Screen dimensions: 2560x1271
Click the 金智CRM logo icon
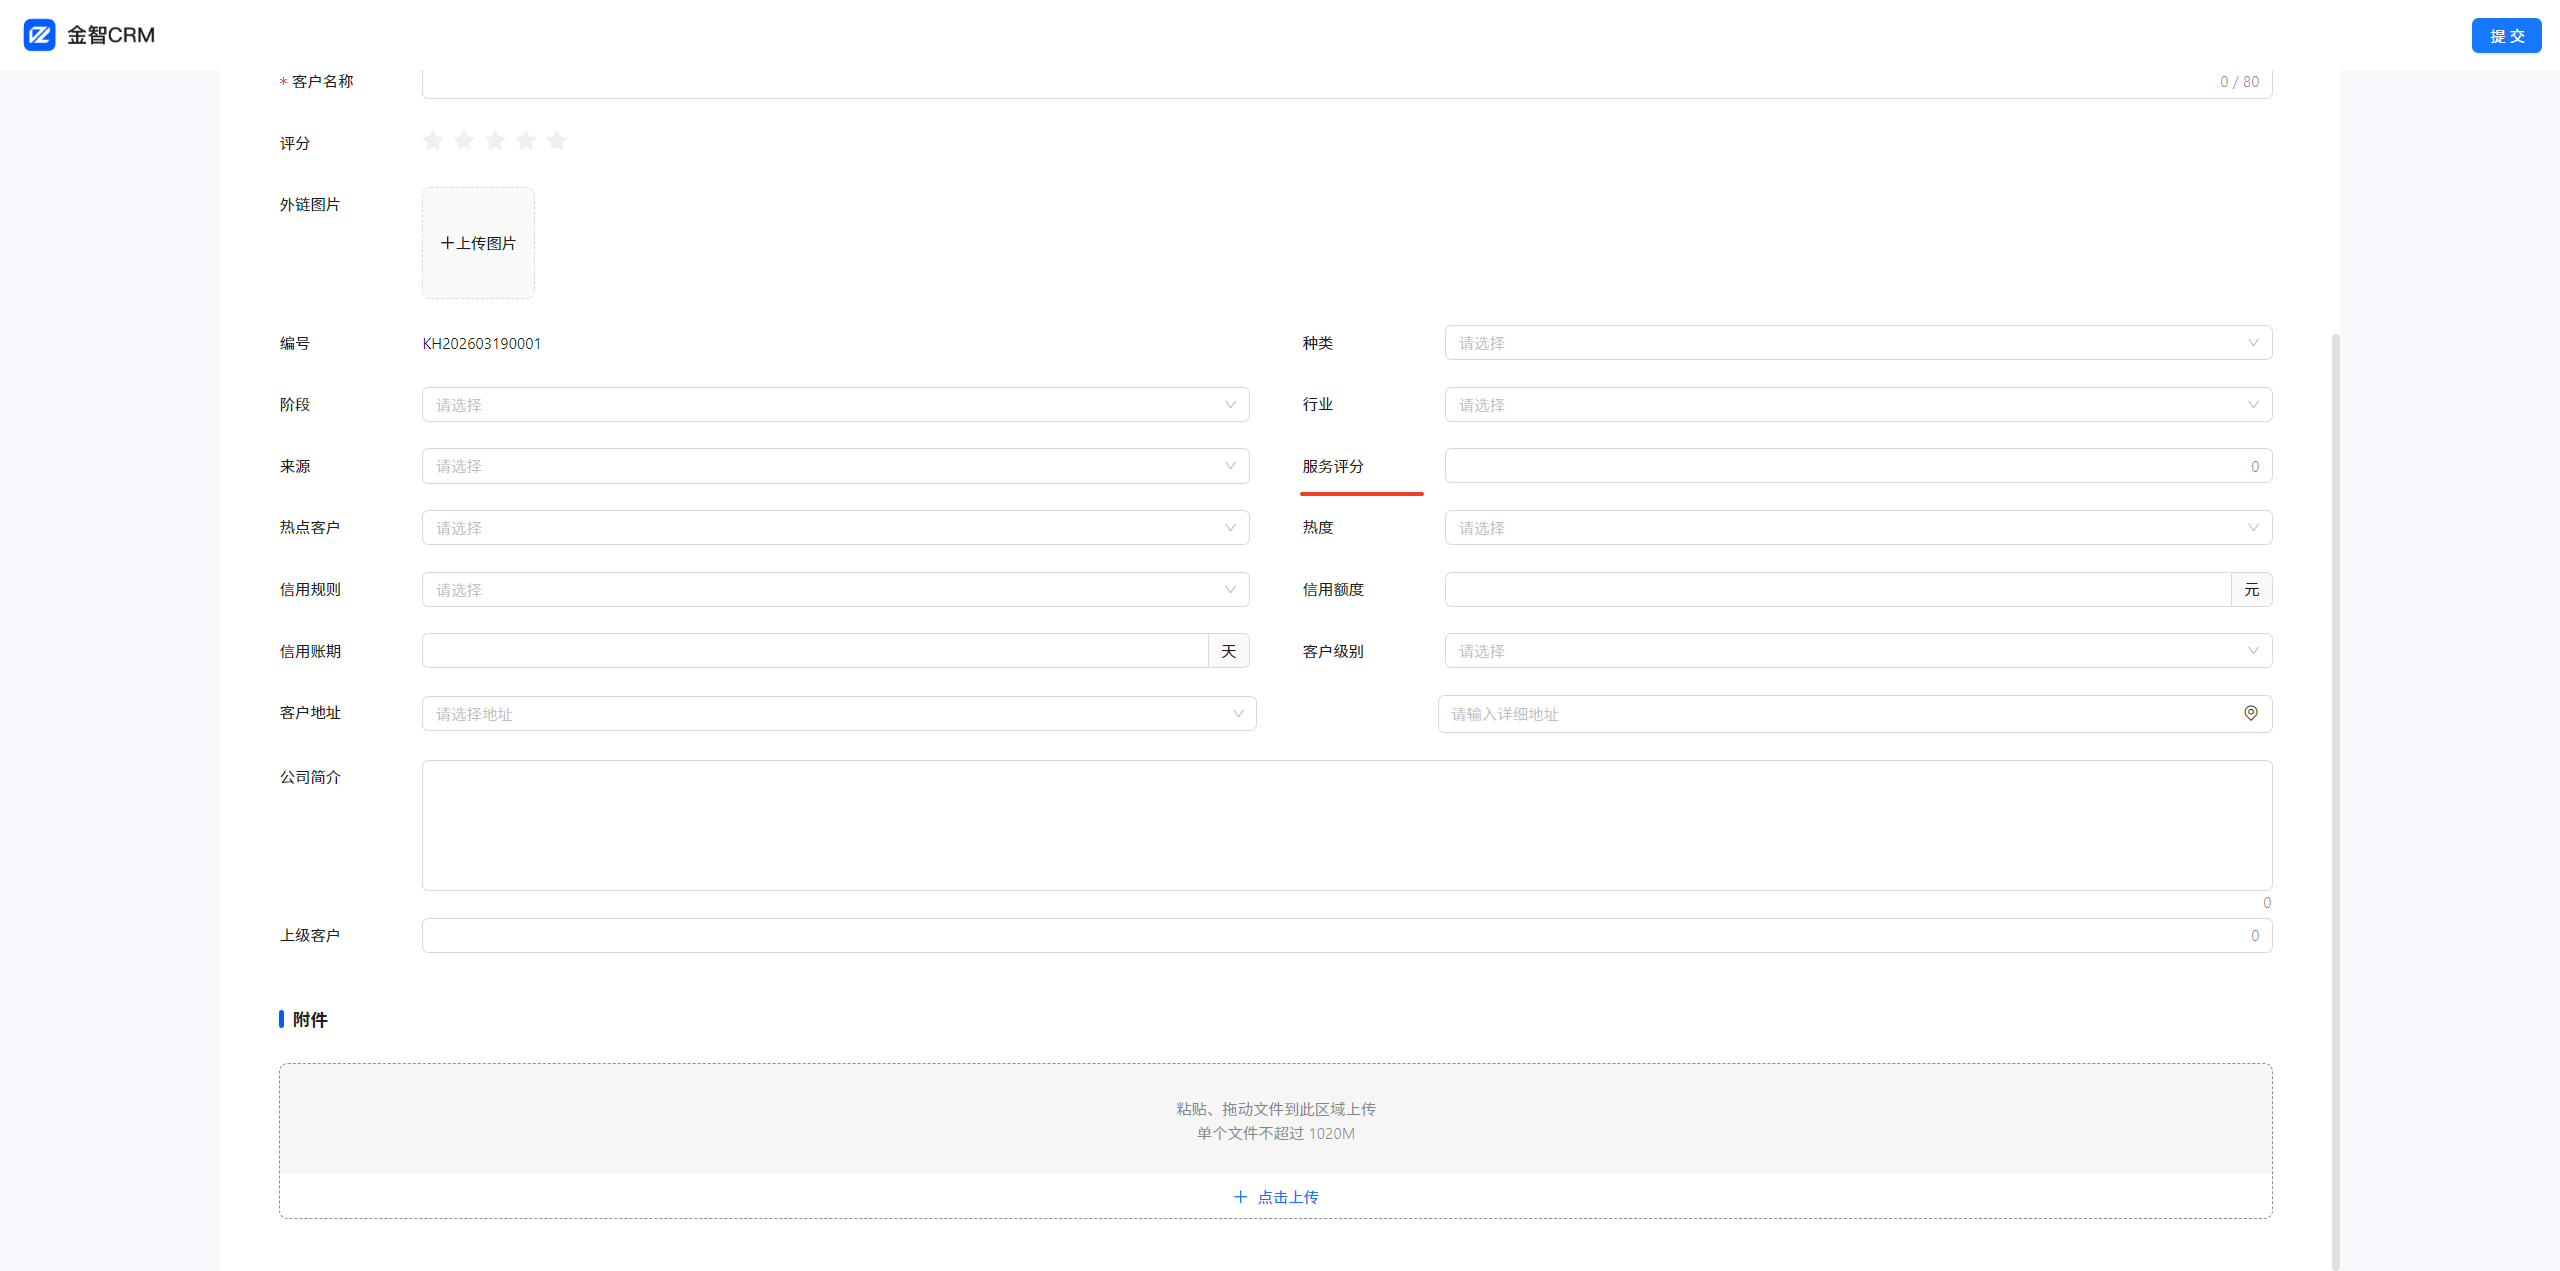click(39, 35)
